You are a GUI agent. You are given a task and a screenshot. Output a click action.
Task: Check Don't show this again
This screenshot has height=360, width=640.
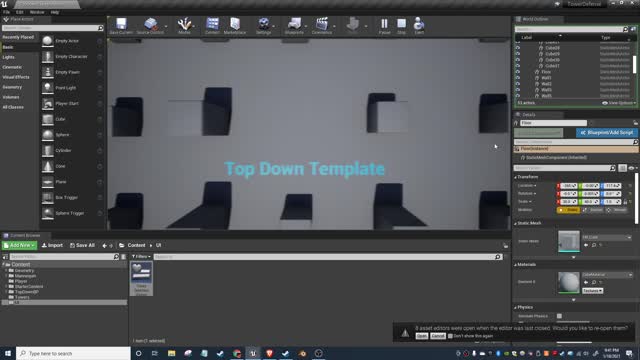tap(450, 336)
